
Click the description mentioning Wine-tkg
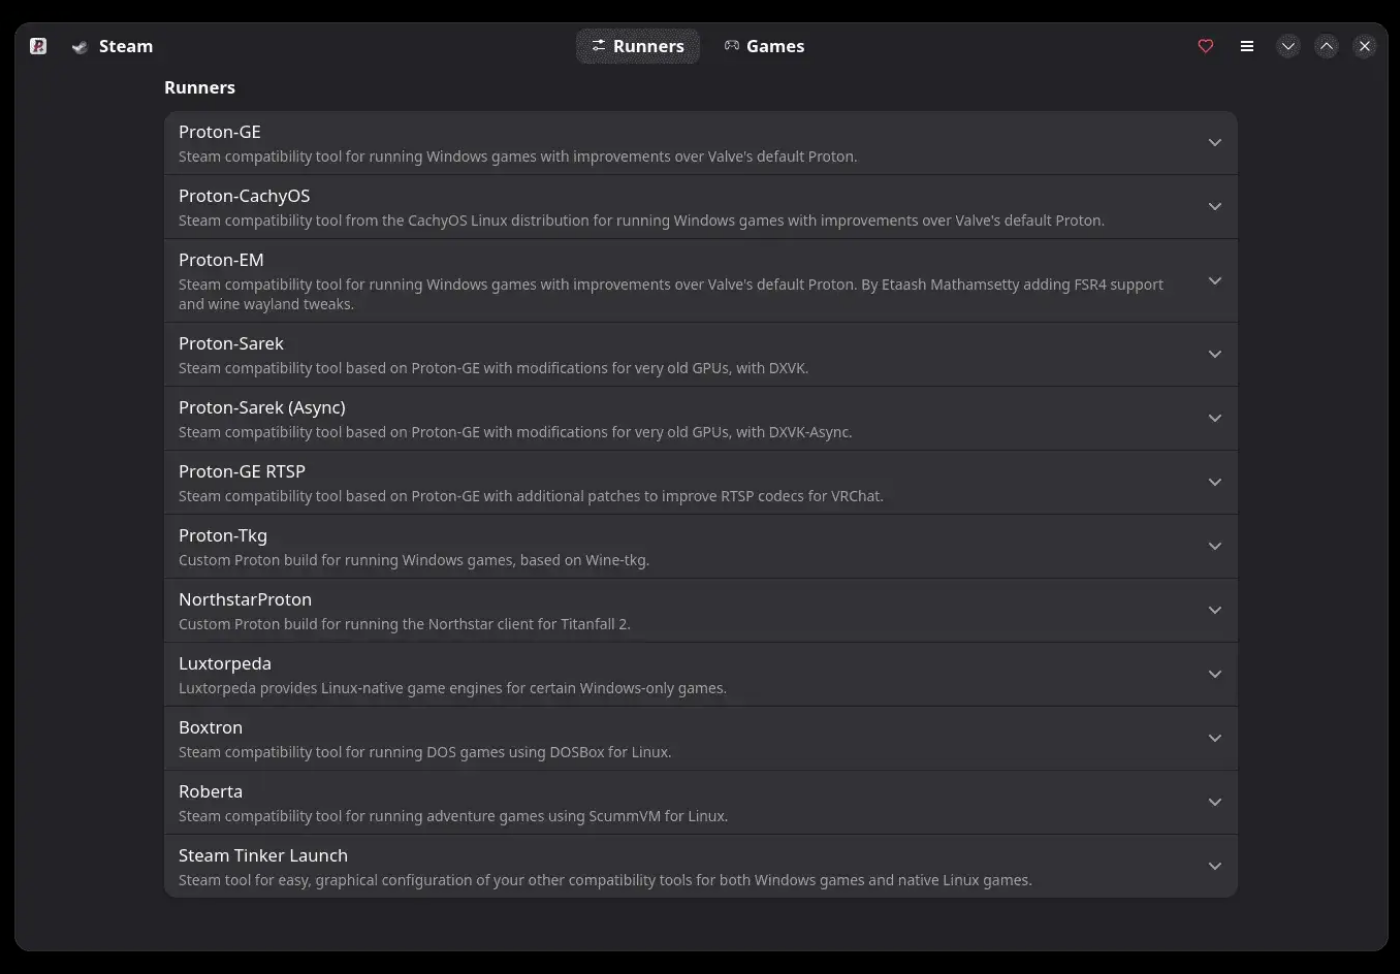click(x=414, y=560)
